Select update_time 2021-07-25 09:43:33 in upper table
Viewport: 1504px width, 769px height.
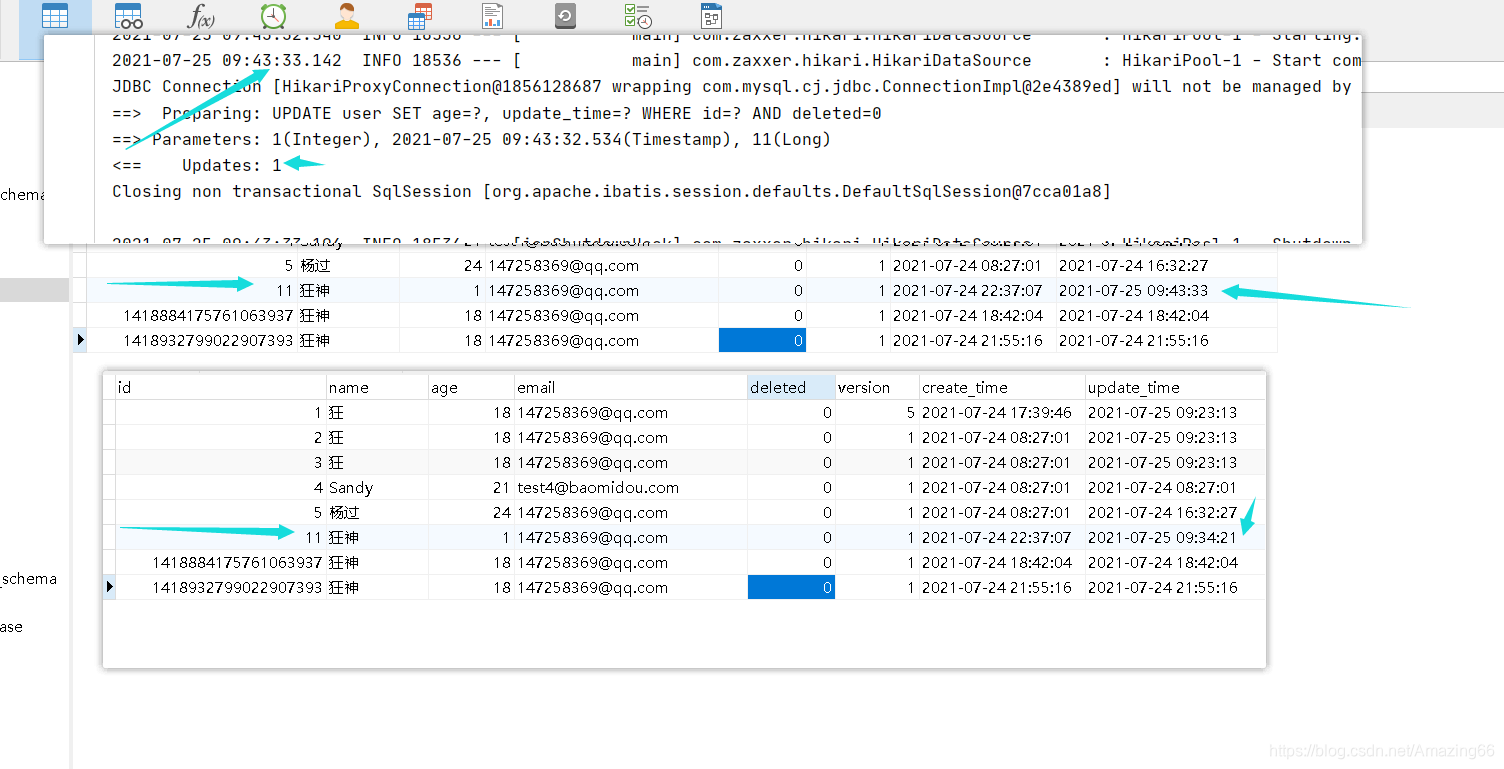1166,291
